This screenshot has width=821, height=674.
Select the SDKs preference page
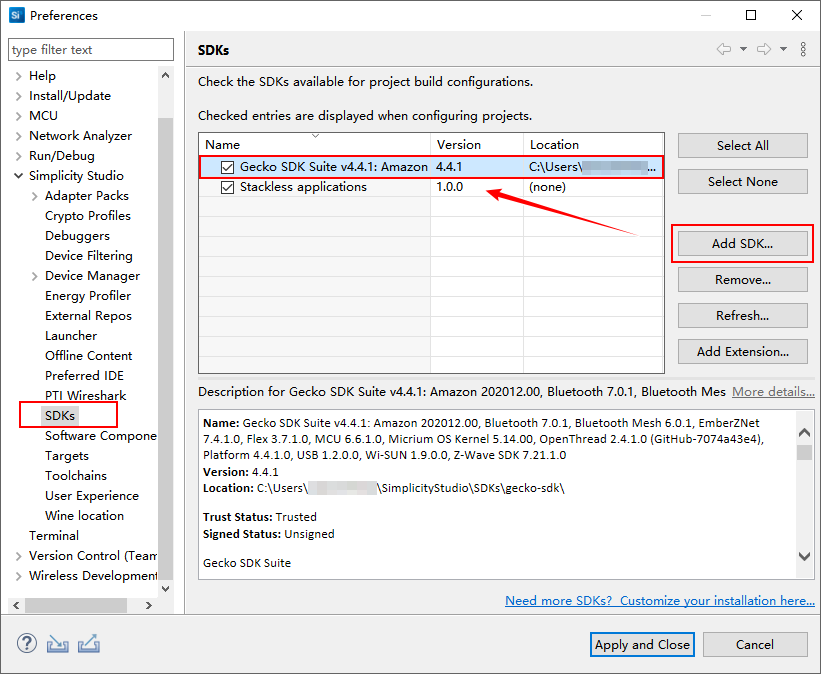click(60, 415)
